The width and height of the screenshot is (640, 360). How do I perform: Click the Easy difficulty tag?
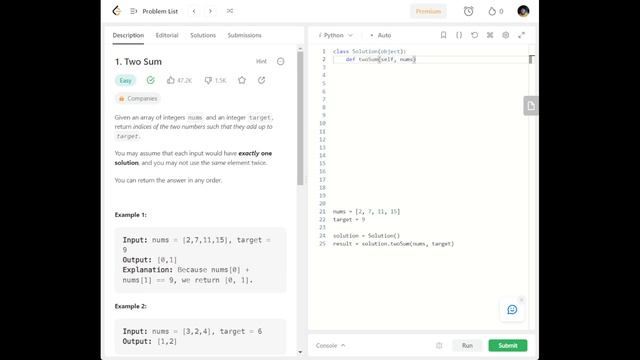click(x=125, y=80)
